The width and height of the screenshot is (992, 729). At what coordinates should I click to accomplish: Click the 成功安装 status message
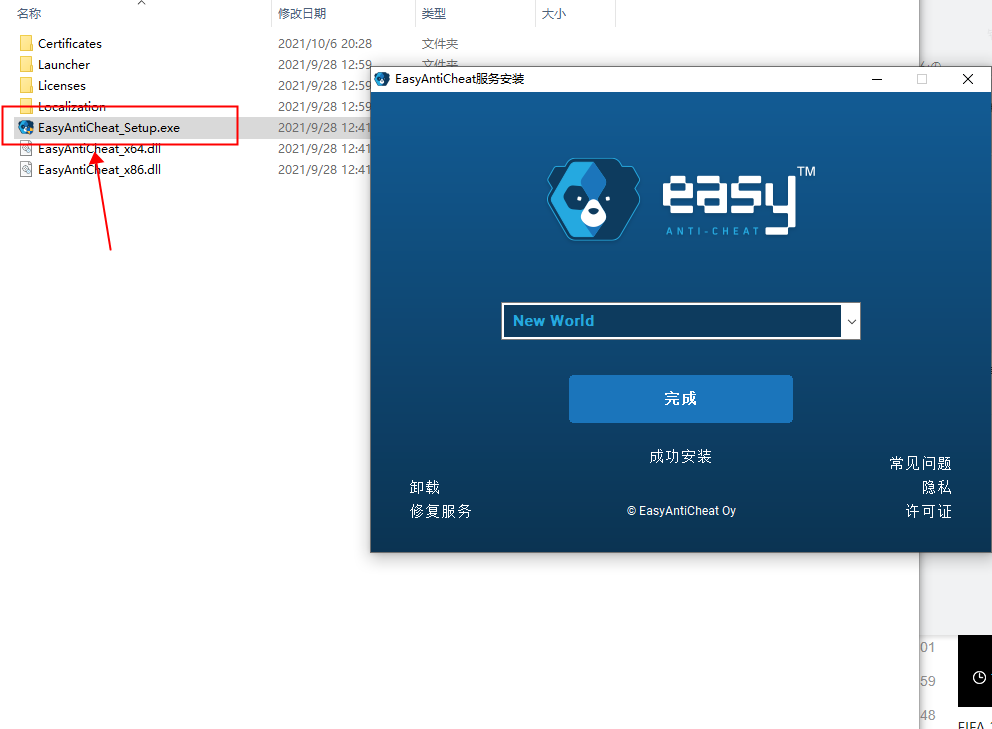[x=681, y=456]
